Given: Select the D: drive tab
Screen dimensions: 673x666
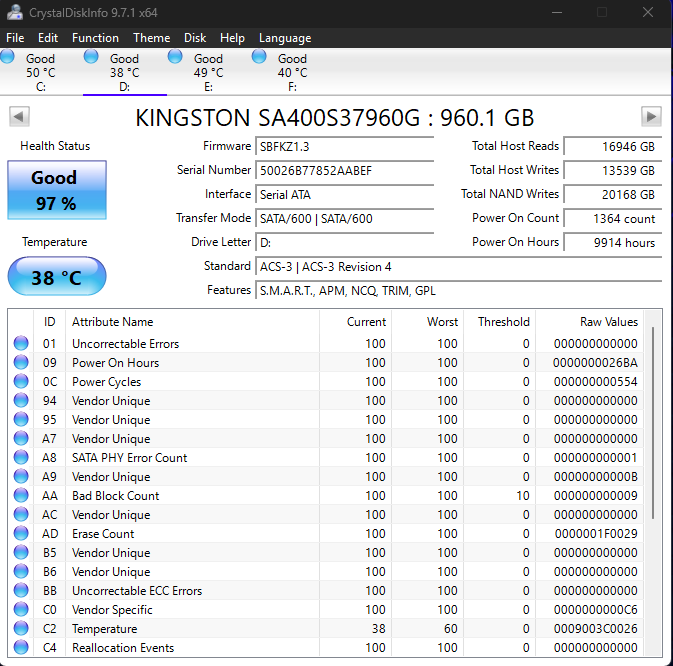Looking at the screenshot, I should pos(124,72).
